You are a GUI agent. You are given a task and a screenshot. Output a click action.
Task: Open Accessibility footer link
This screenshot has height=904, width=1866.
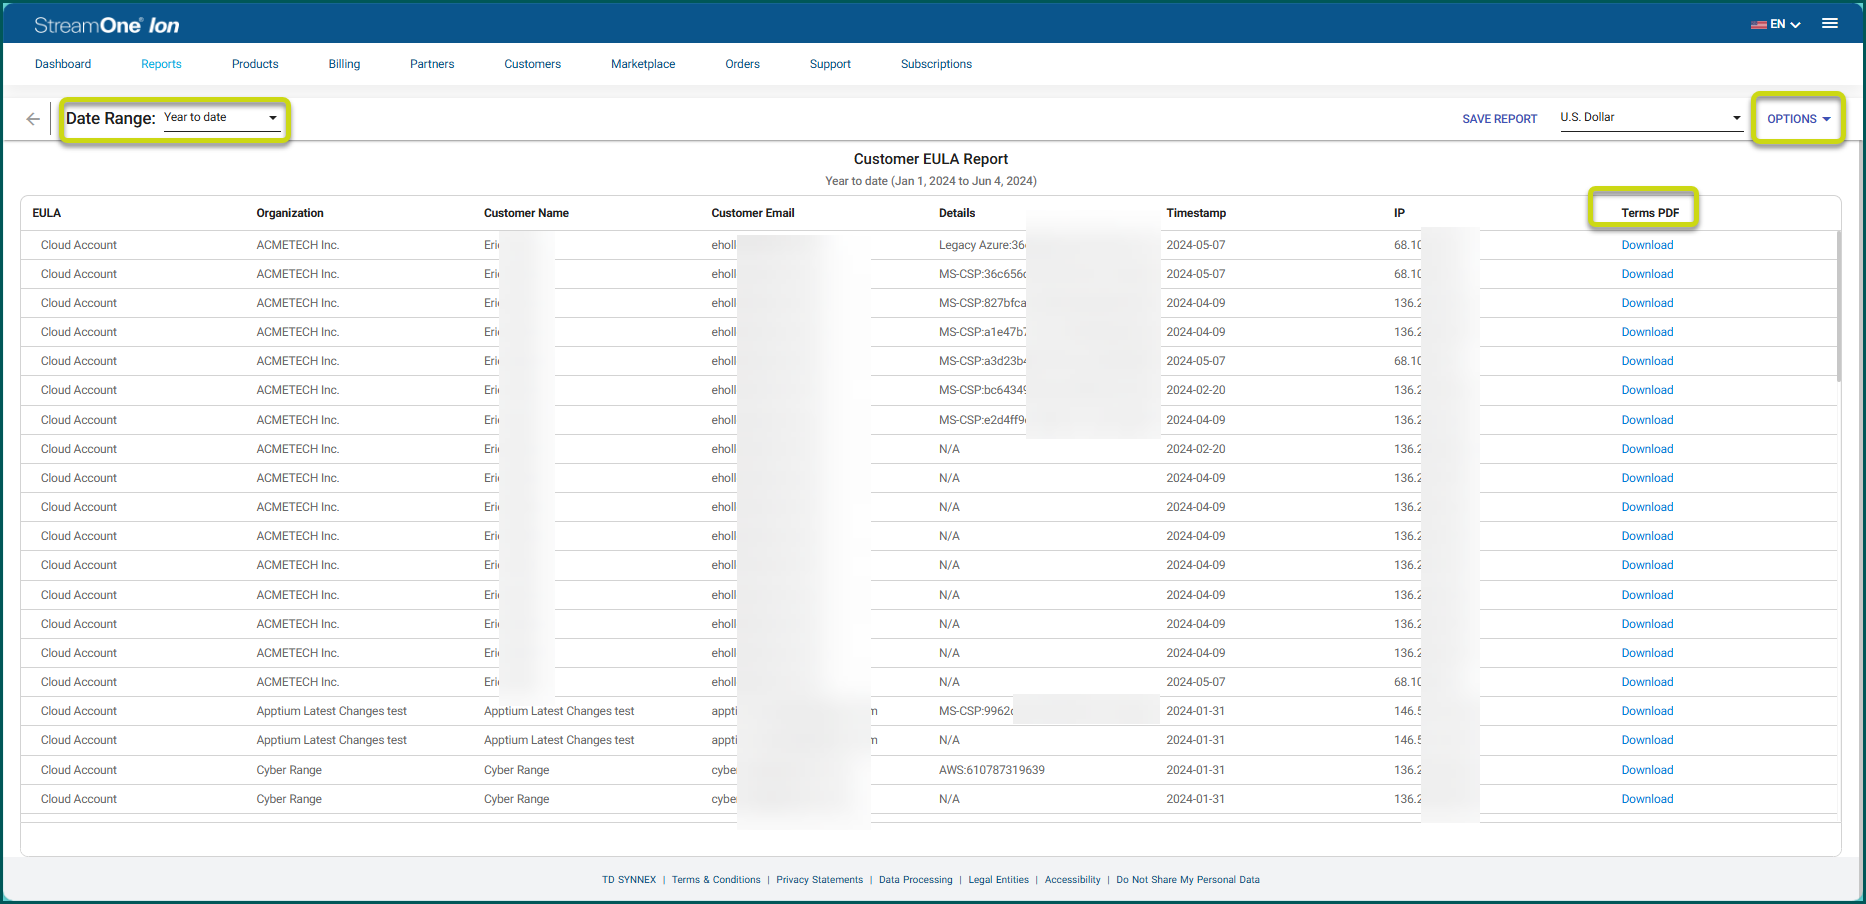(1072, 880)
